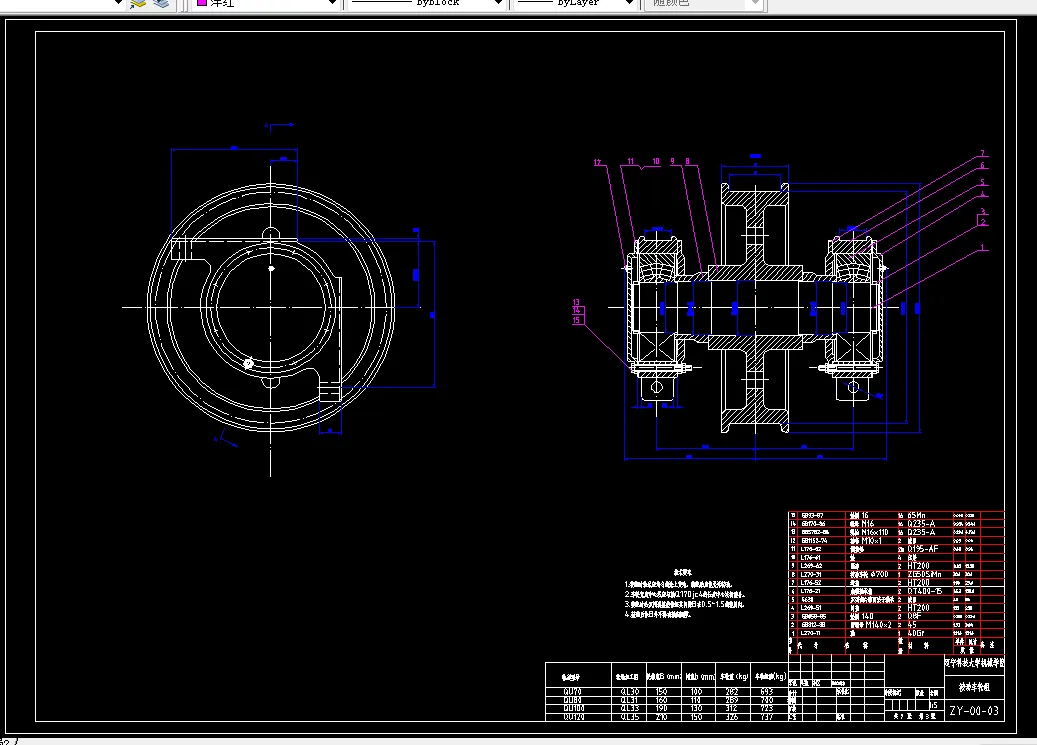Open the magenta color control dropdown
The width and height of the screenshot is (1037, 745).
(333, 3)
